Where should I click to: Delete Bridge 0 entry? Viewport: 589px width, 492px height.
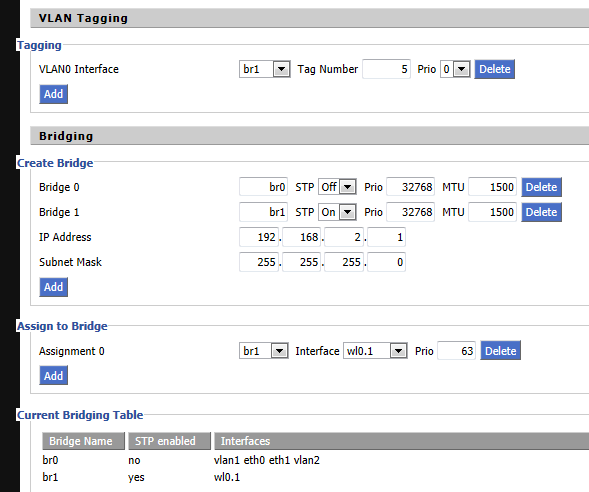tap(541, 187)
